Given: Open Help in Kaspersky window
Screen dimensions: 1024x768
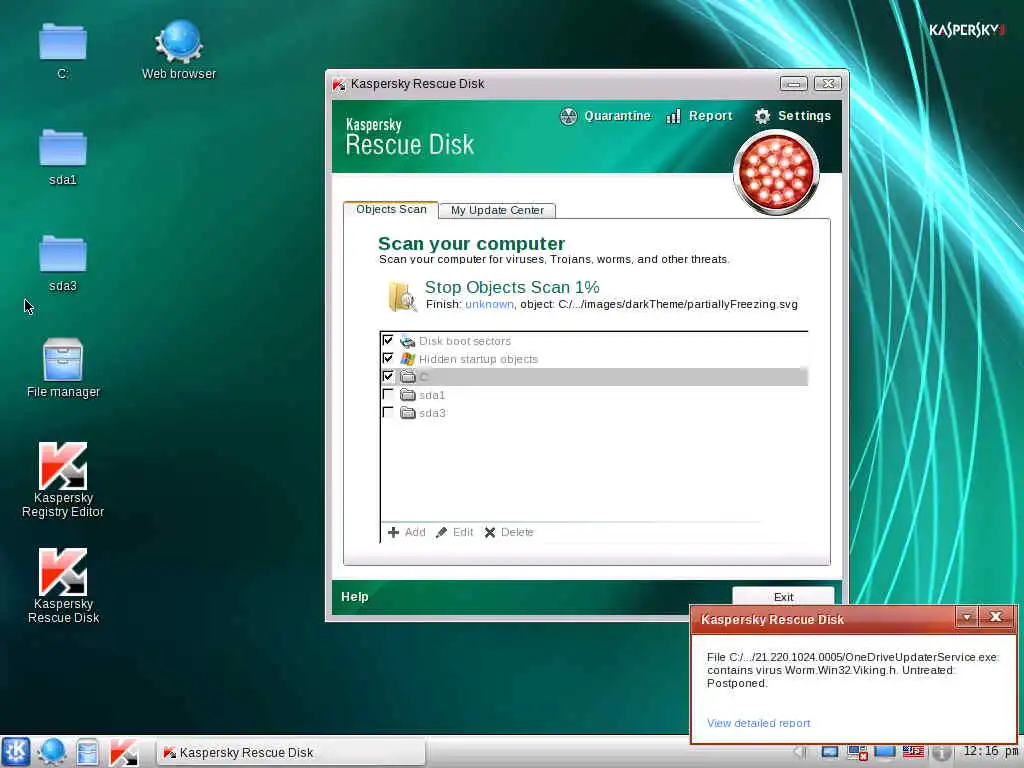Looking at the screenshot, I should point(355,597).
